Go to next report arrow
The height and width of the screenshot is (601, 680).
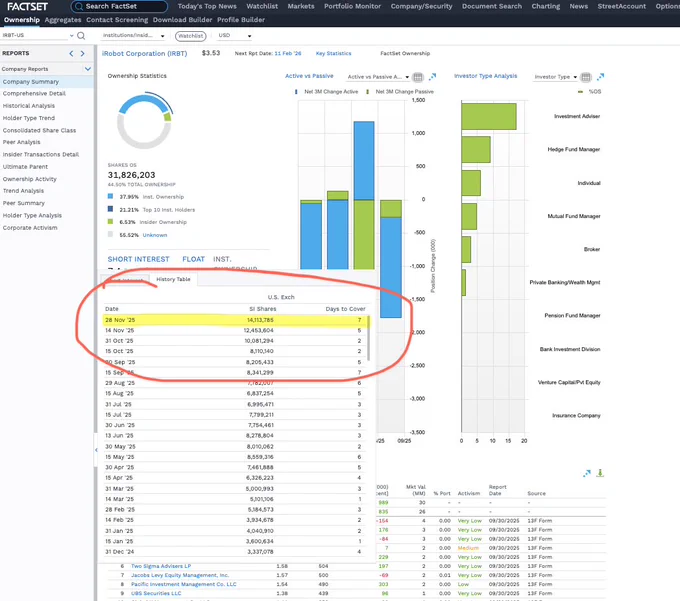click(x=82, y=53)
